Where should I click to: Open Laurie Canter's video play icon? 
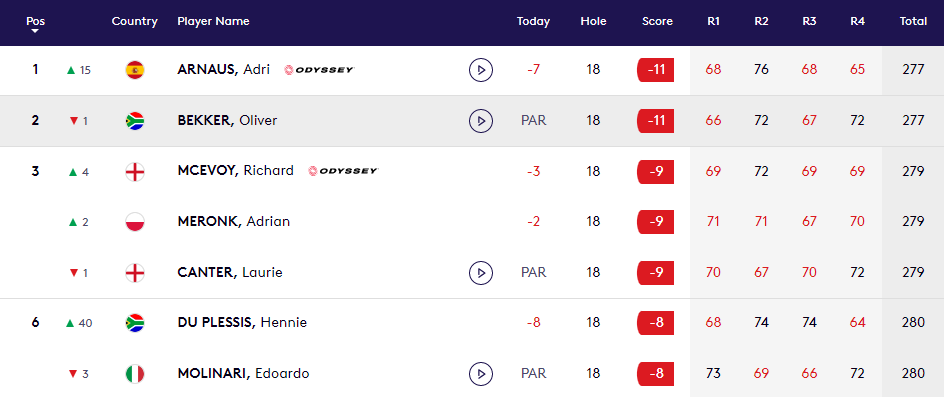point(480,273)
